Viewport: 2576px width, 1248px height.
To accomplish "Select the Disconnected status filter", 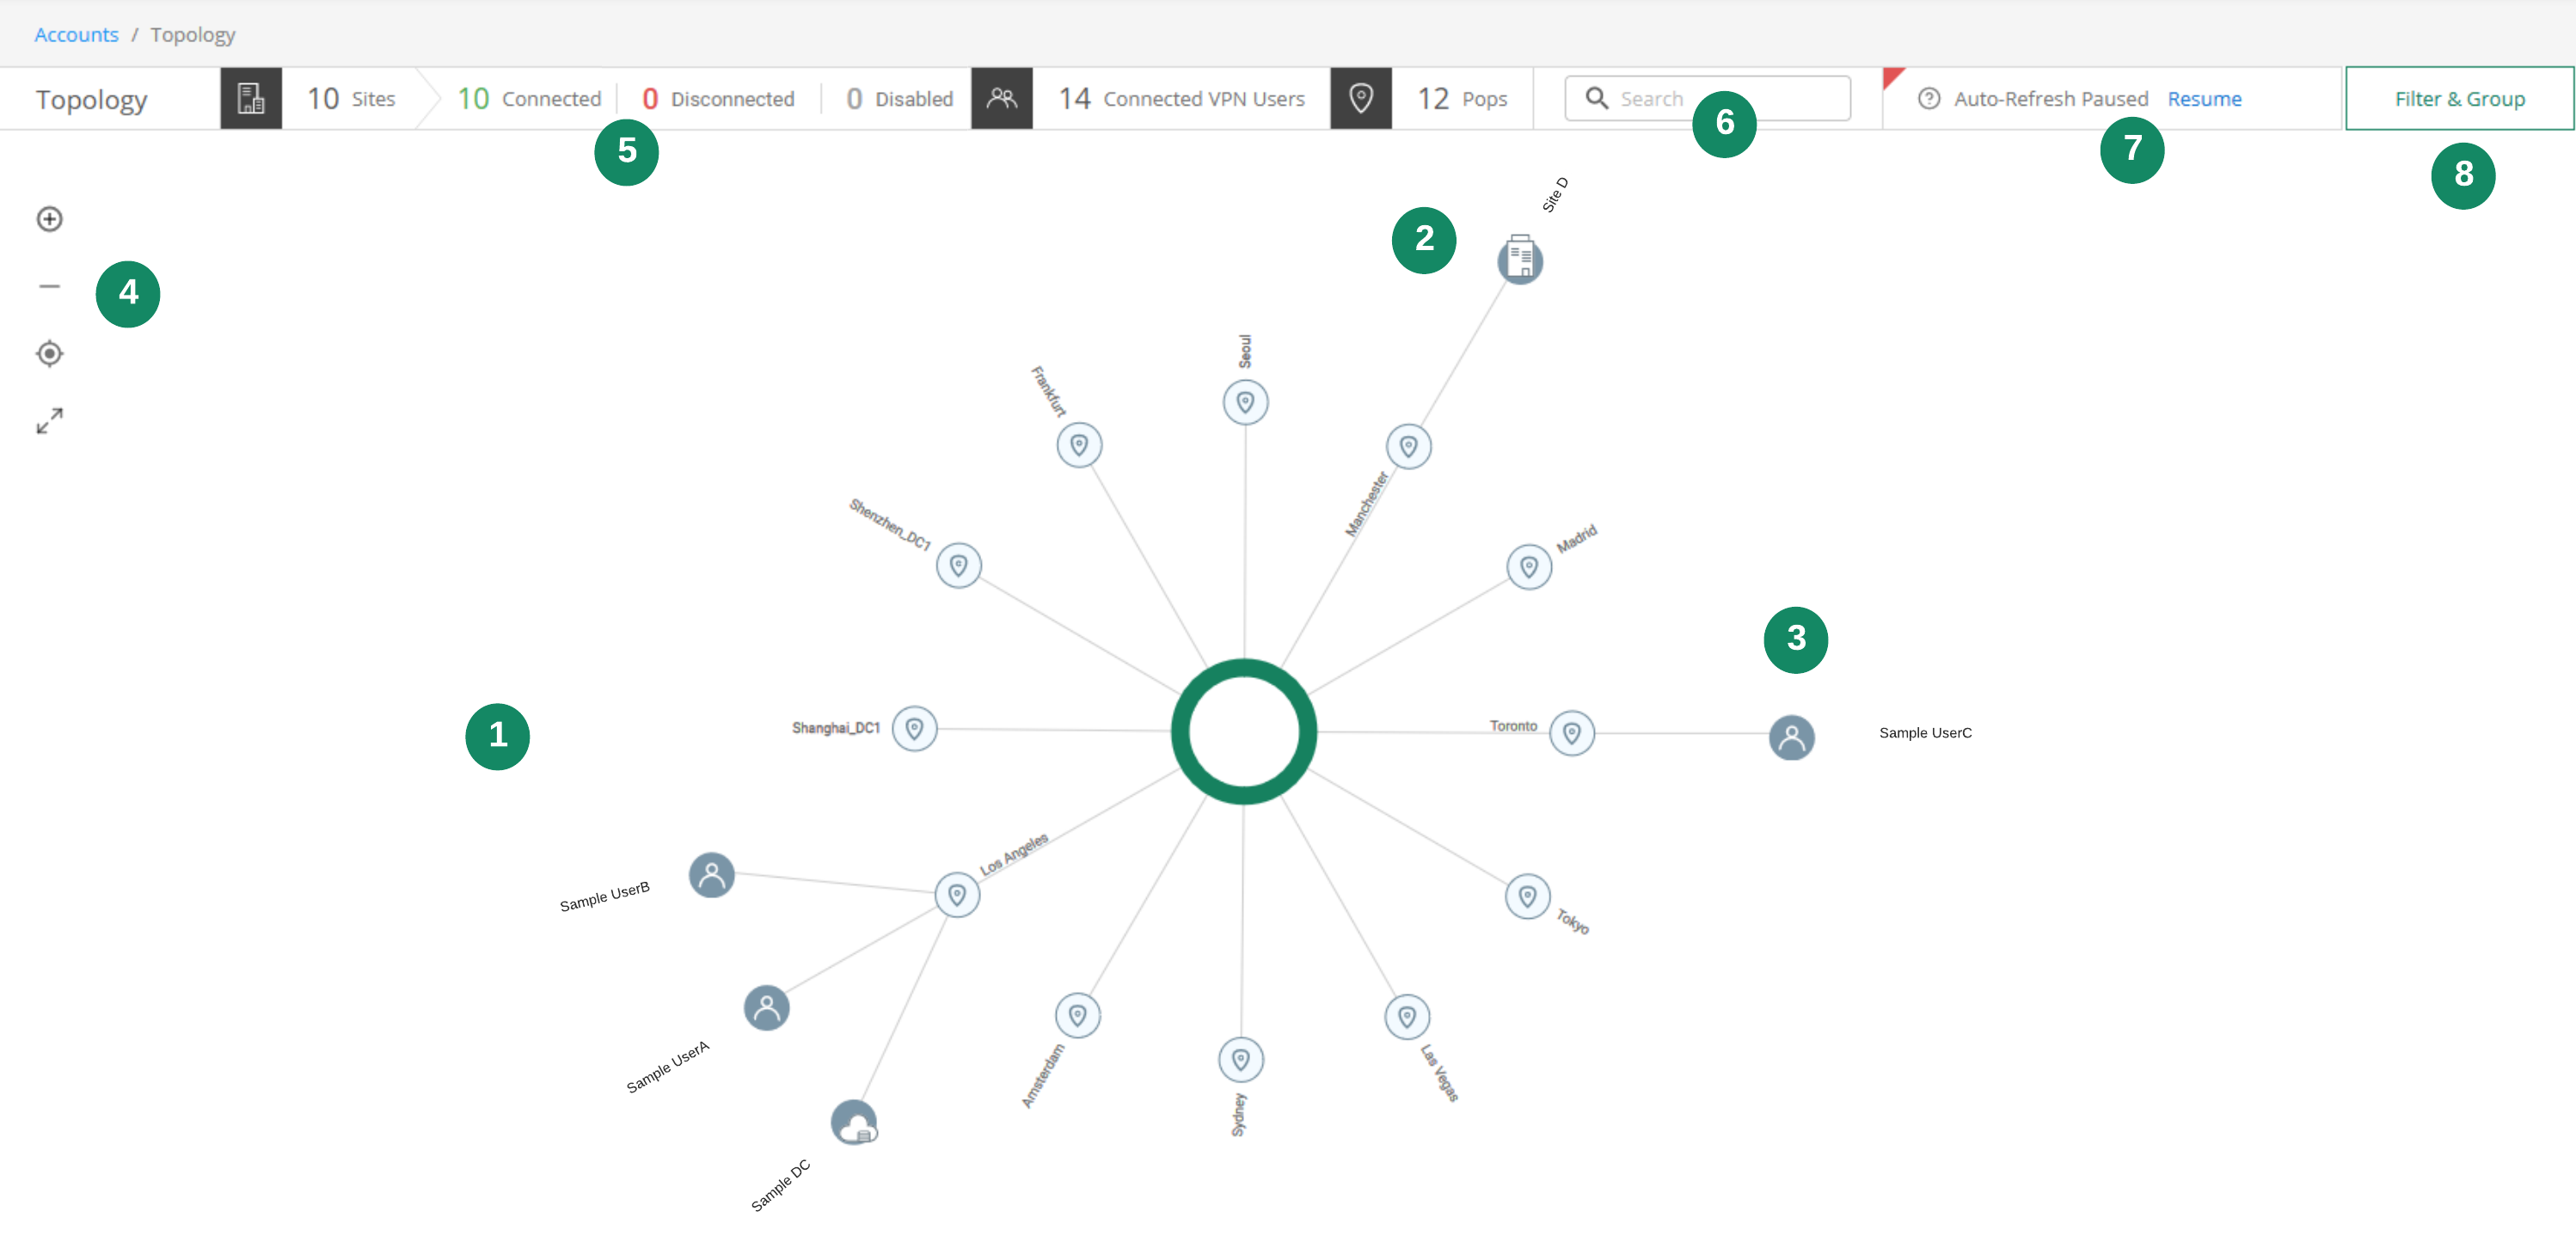I will [x=720, y=98].
